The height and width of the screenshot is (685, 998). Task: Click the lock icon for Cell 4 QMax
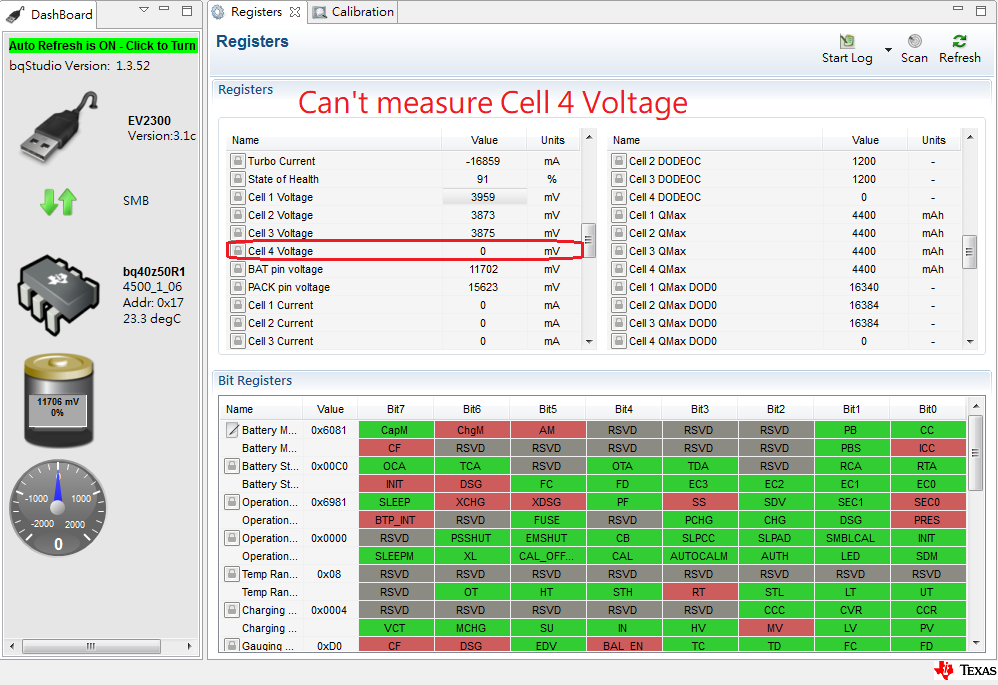[618, 269]
